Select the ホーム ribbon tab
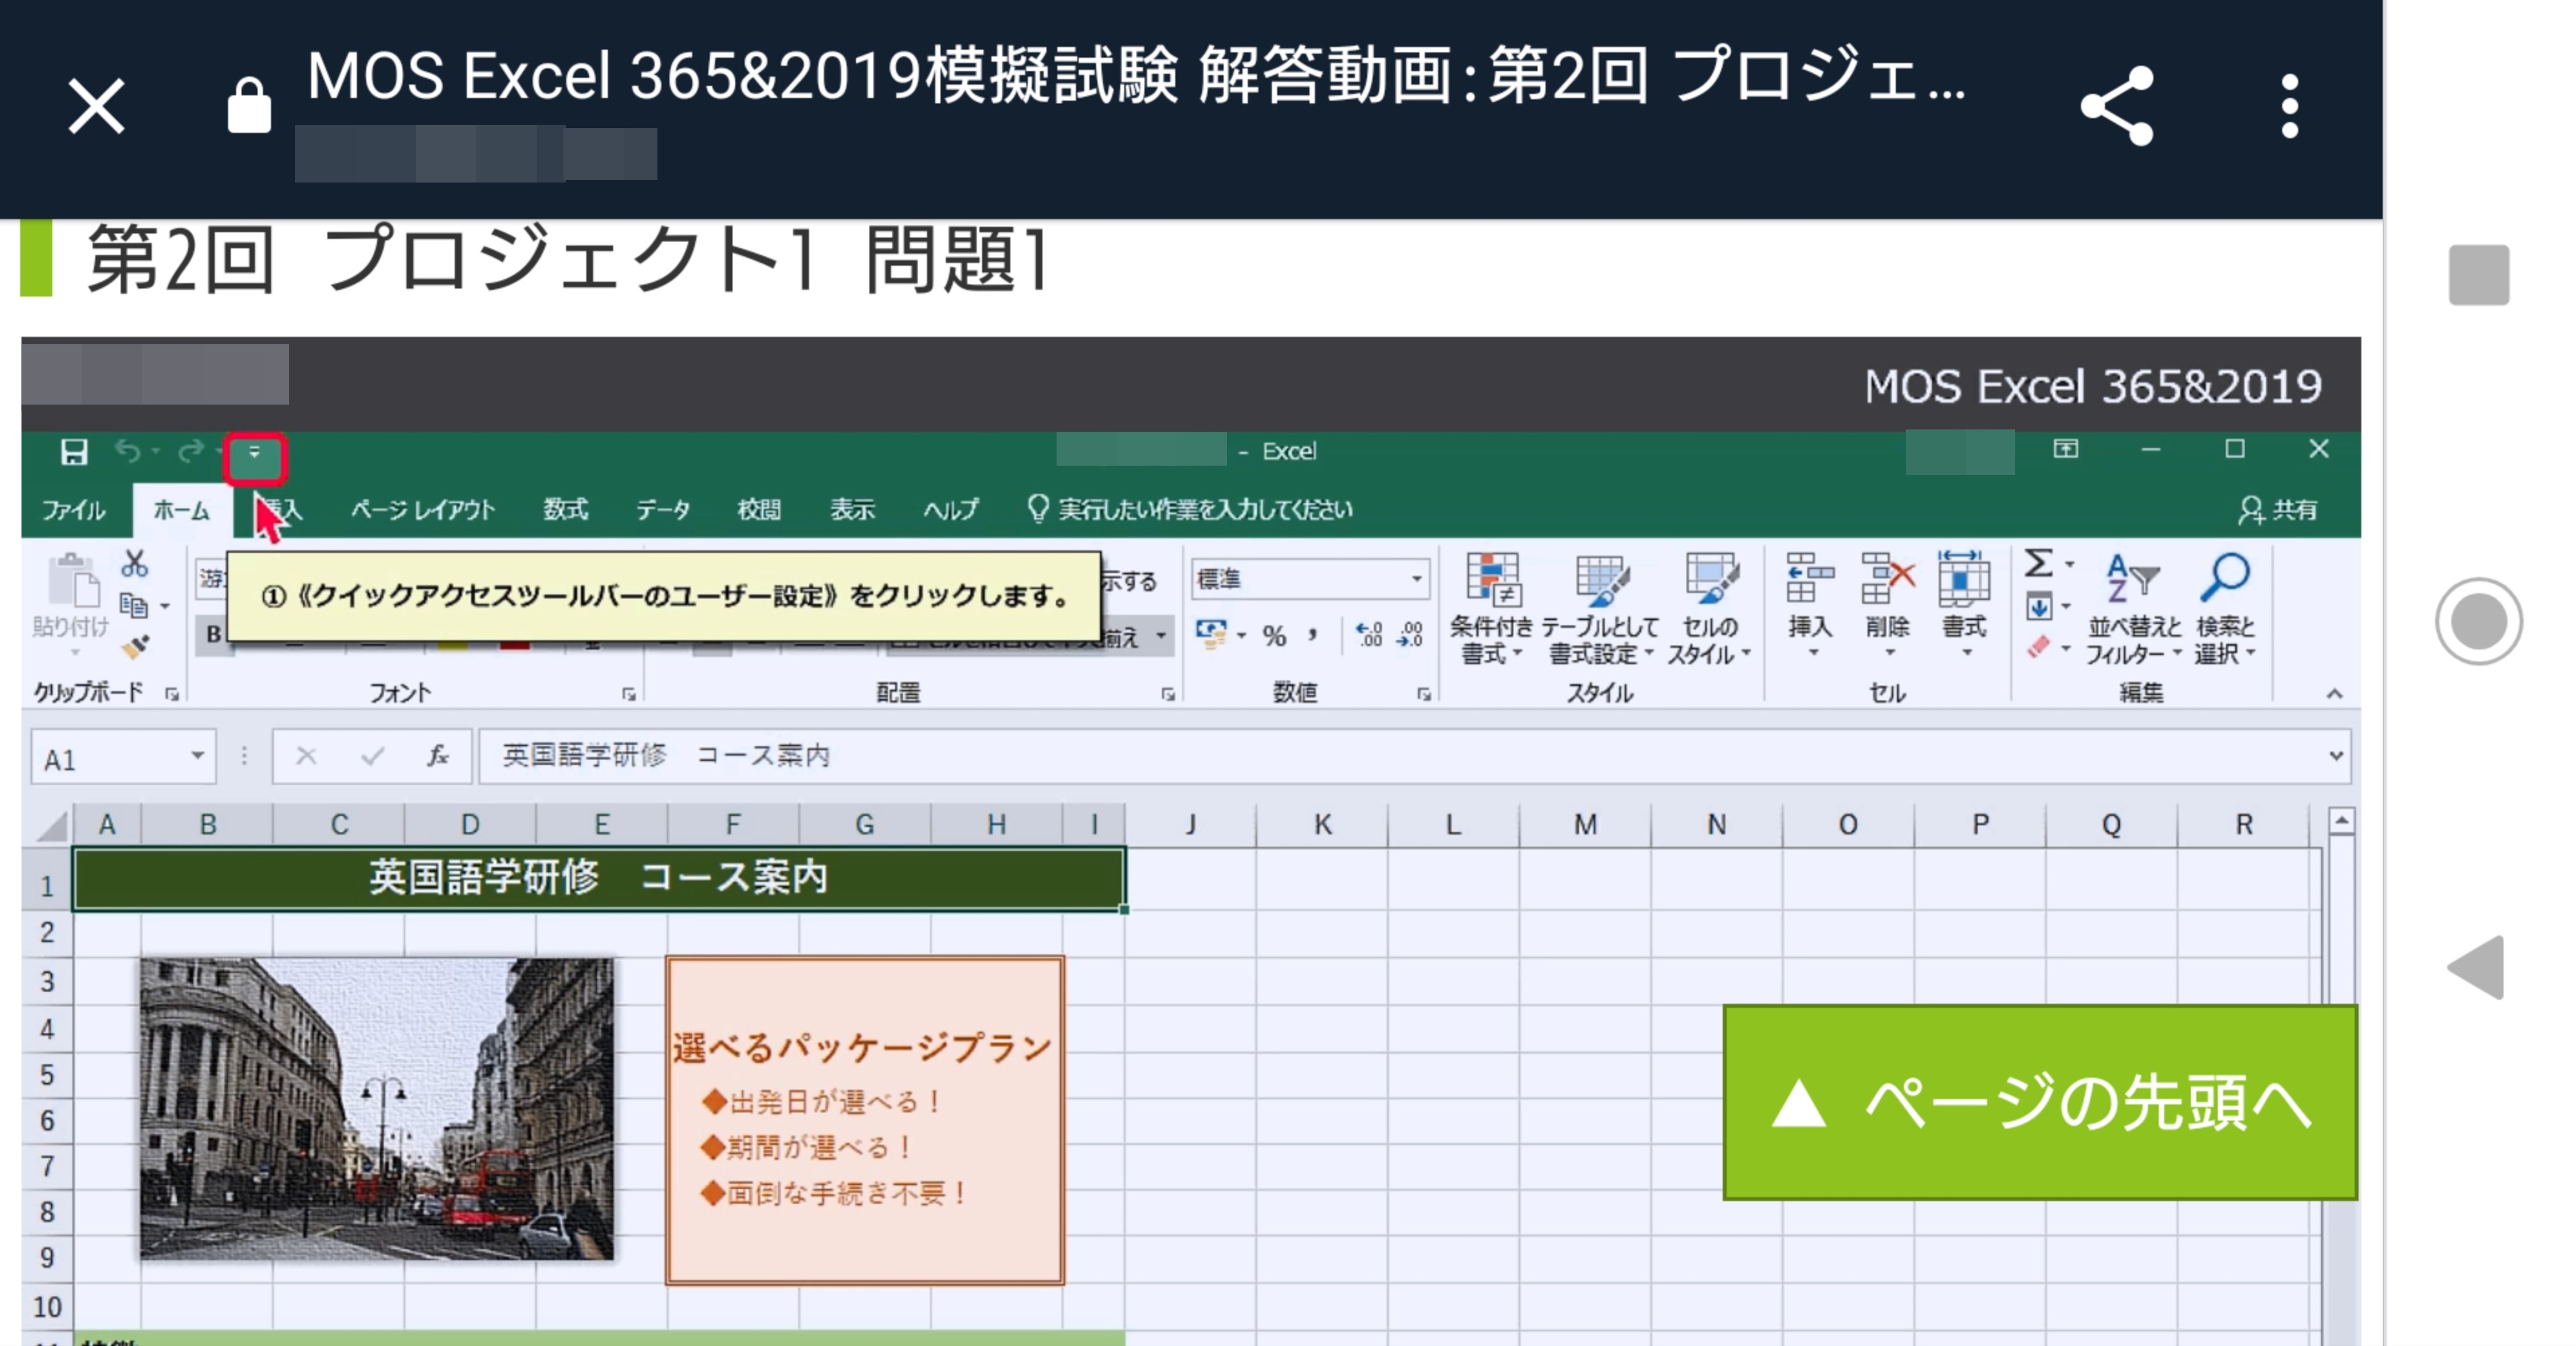Screen dimensions: 2576x1346 (x=181, y=510)
